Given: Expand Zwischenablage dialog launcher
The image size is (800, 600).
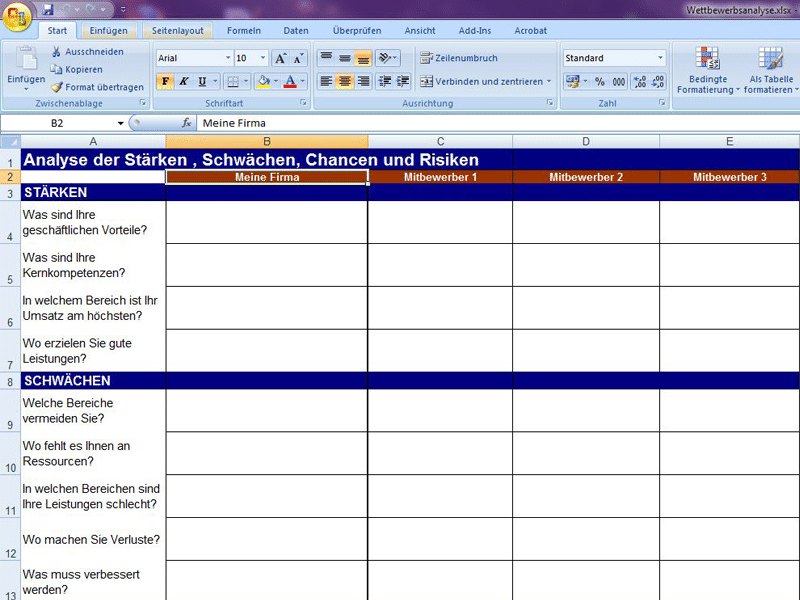Looking at the screenshot, I should coord(143,103).
